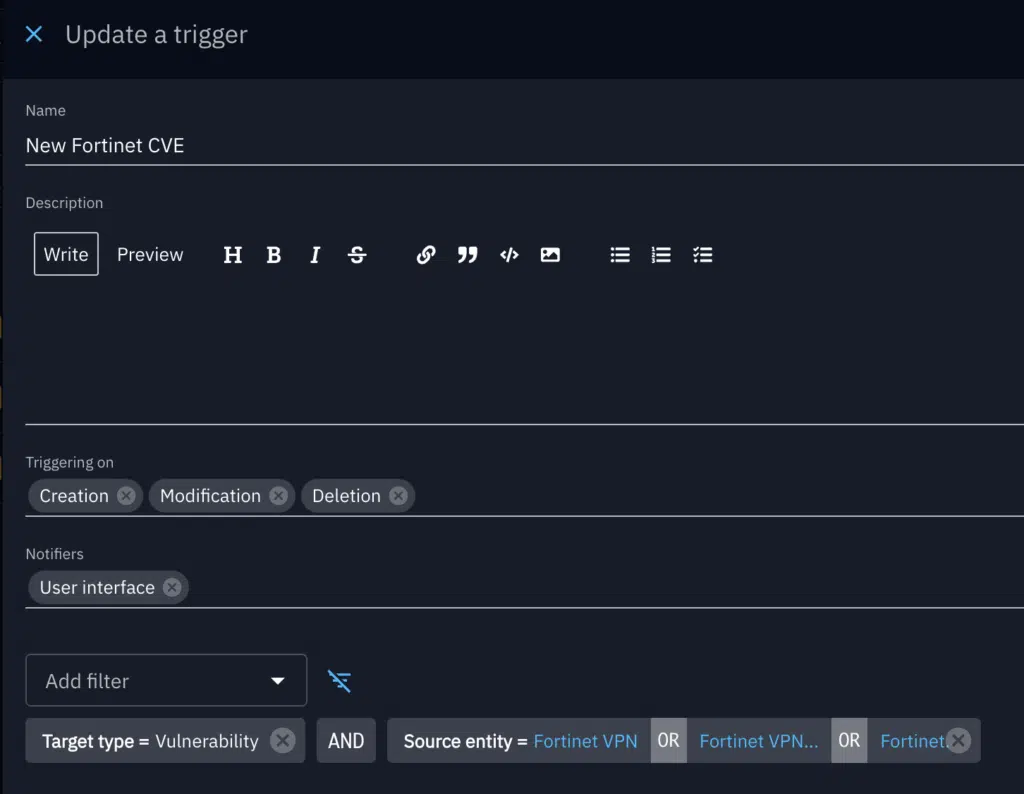Switch to the Preview tab
This screenshot has width=1024, height=794.
pos(150,255)
